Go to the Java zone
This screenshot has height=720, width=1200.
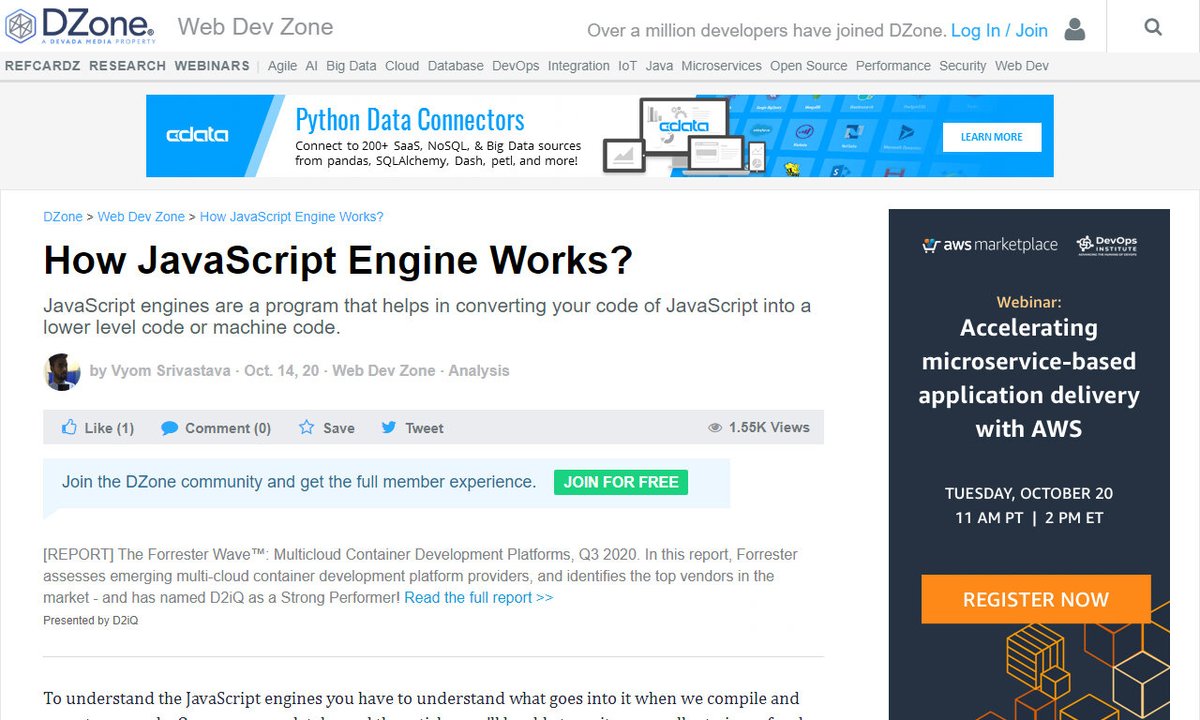pos(659,66)
